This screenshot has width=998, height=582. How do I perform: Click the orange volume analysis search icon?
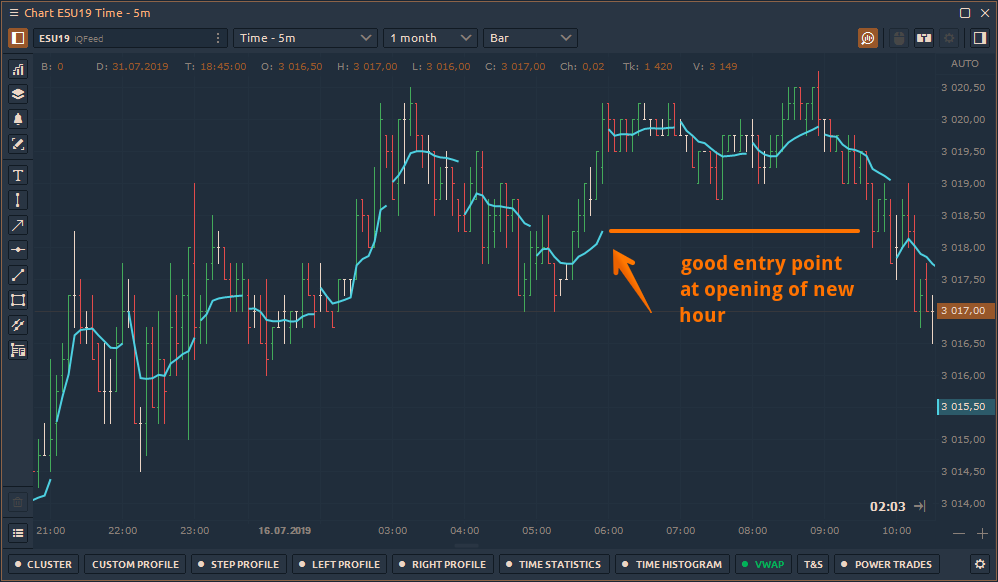click(868, 38)
